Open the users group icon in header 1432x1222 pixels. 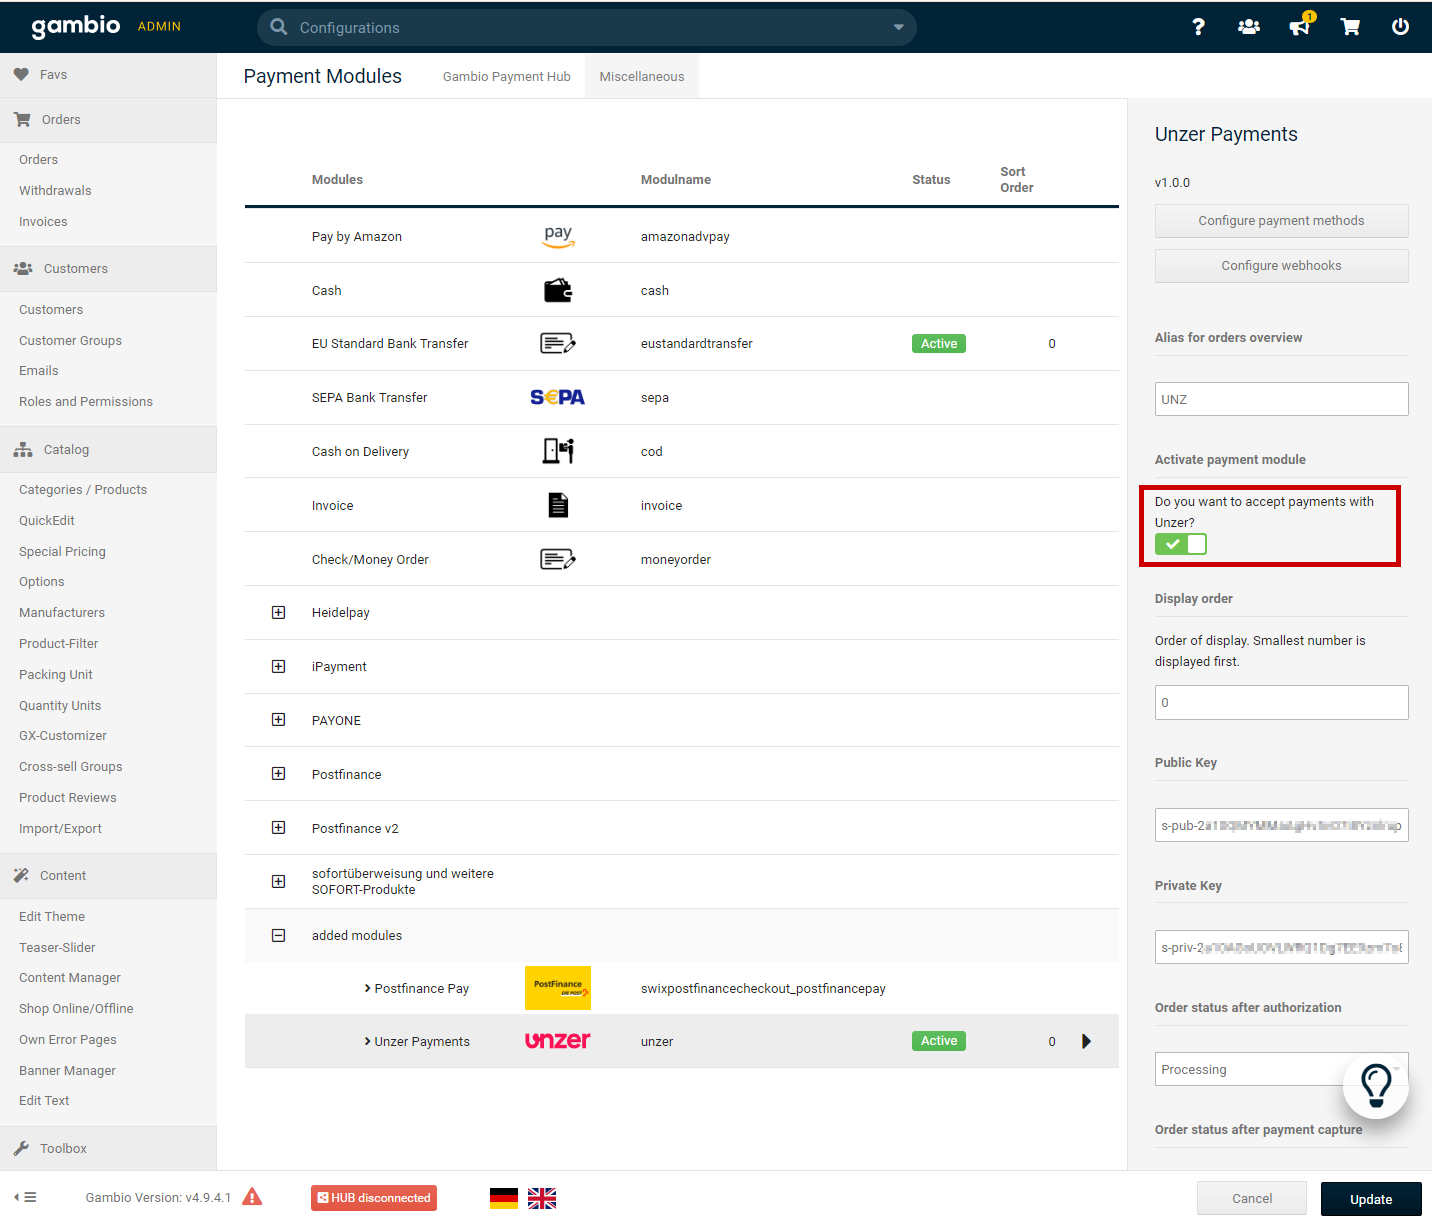tap(1249, 27)
